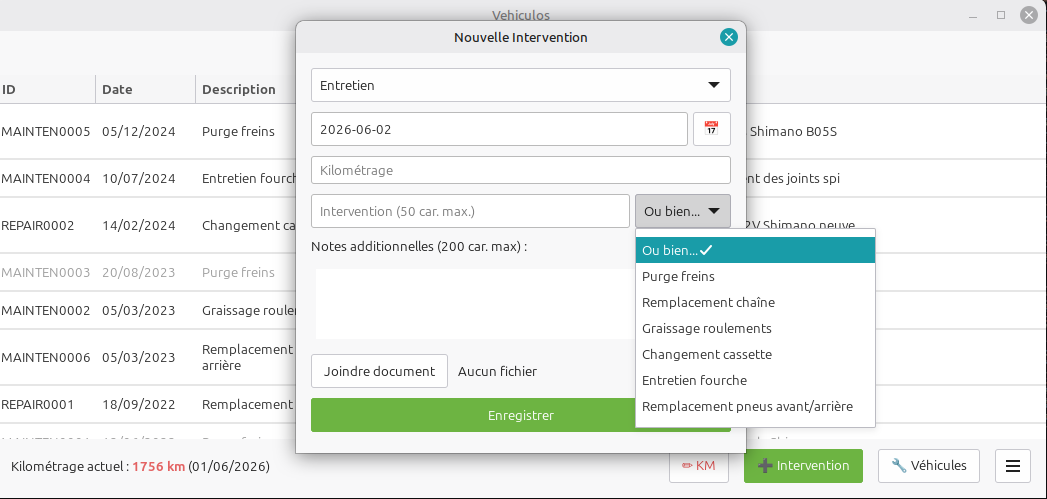Collapse the Ou bien... combo box

tap(682, 211)
